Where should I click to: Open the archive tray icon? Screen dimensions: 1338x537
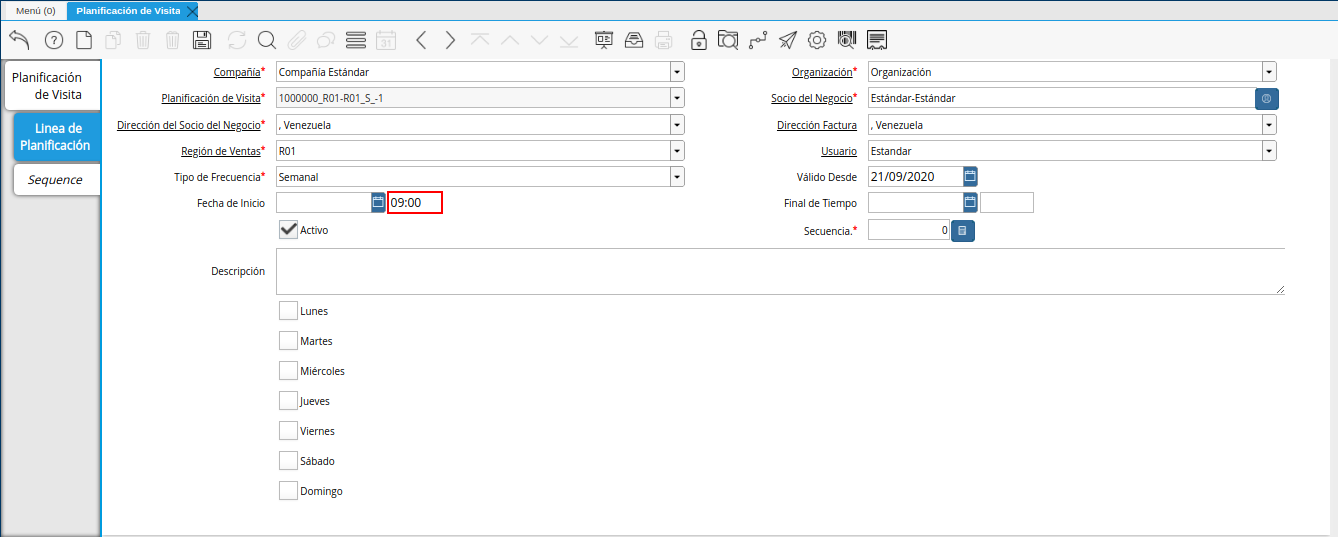(634, 40)
